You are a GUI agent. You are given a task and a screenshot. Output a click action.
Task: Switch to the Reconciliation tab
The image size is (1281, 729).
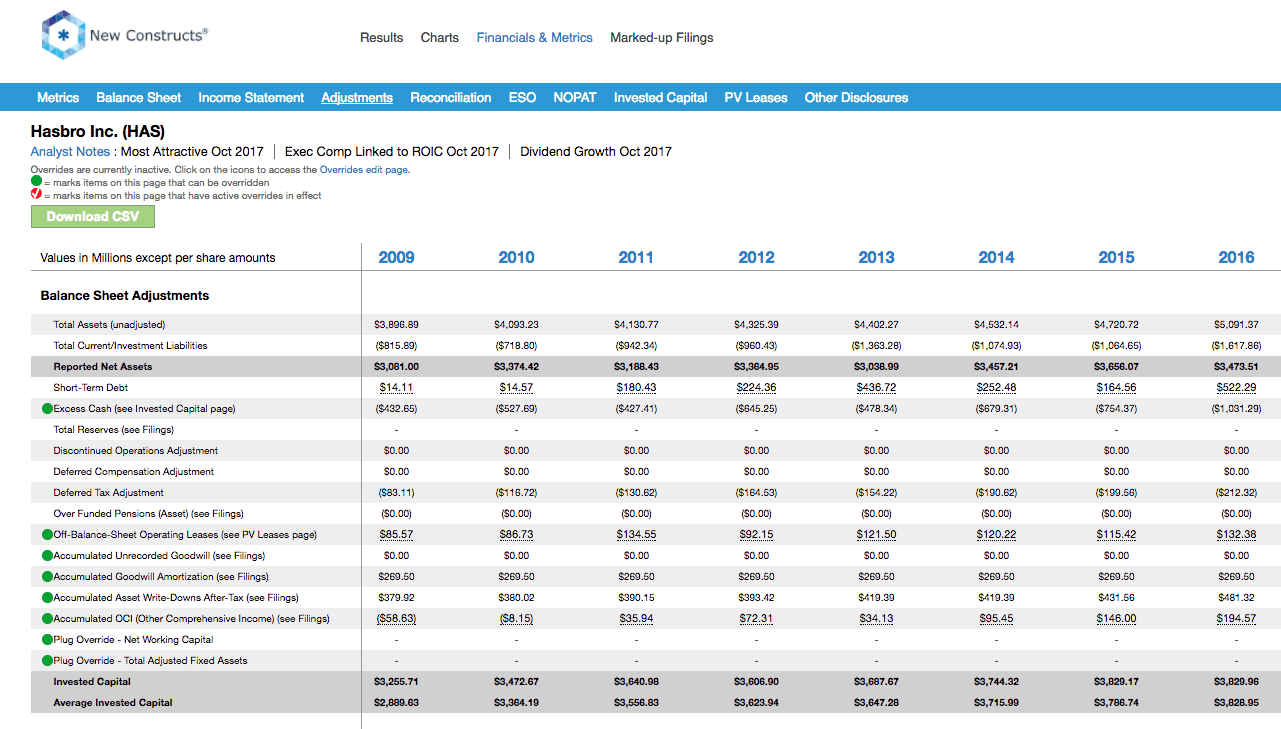tap(451, 98)
